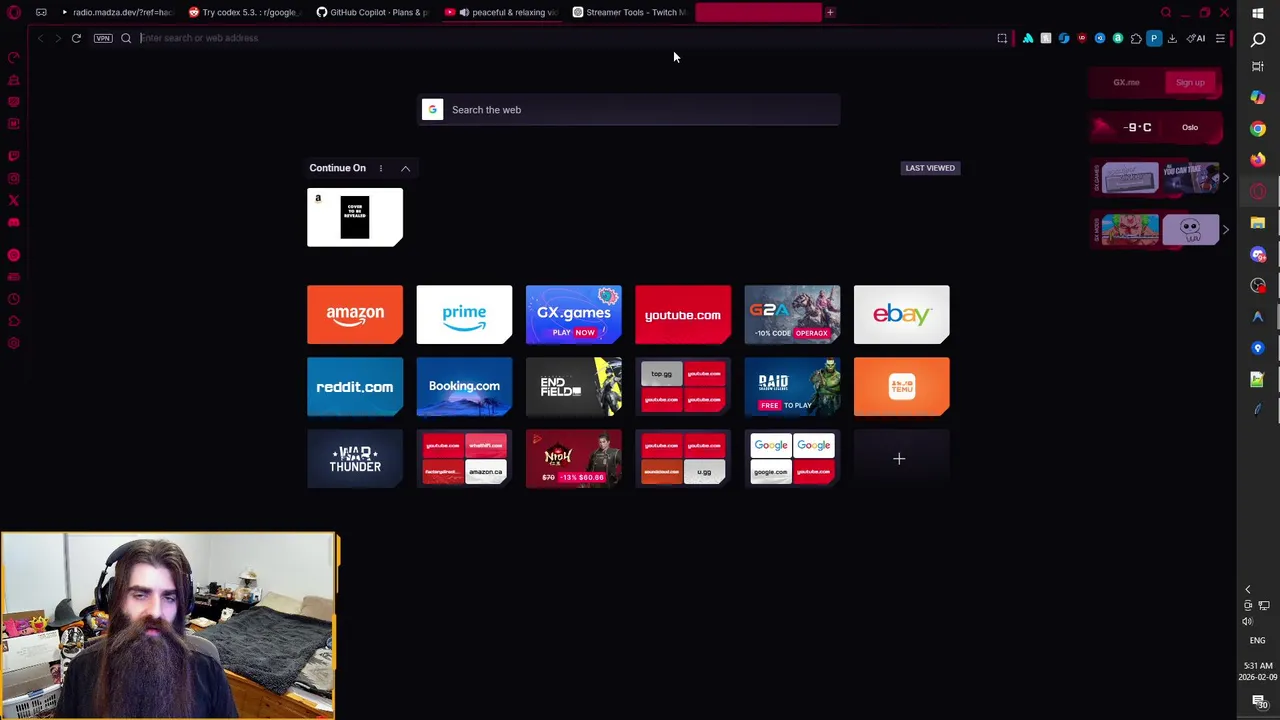The height and width of the screenshot is (720, 1280).
Task: Open the tab search magnifier in title bar
Action: [1166, 12]
